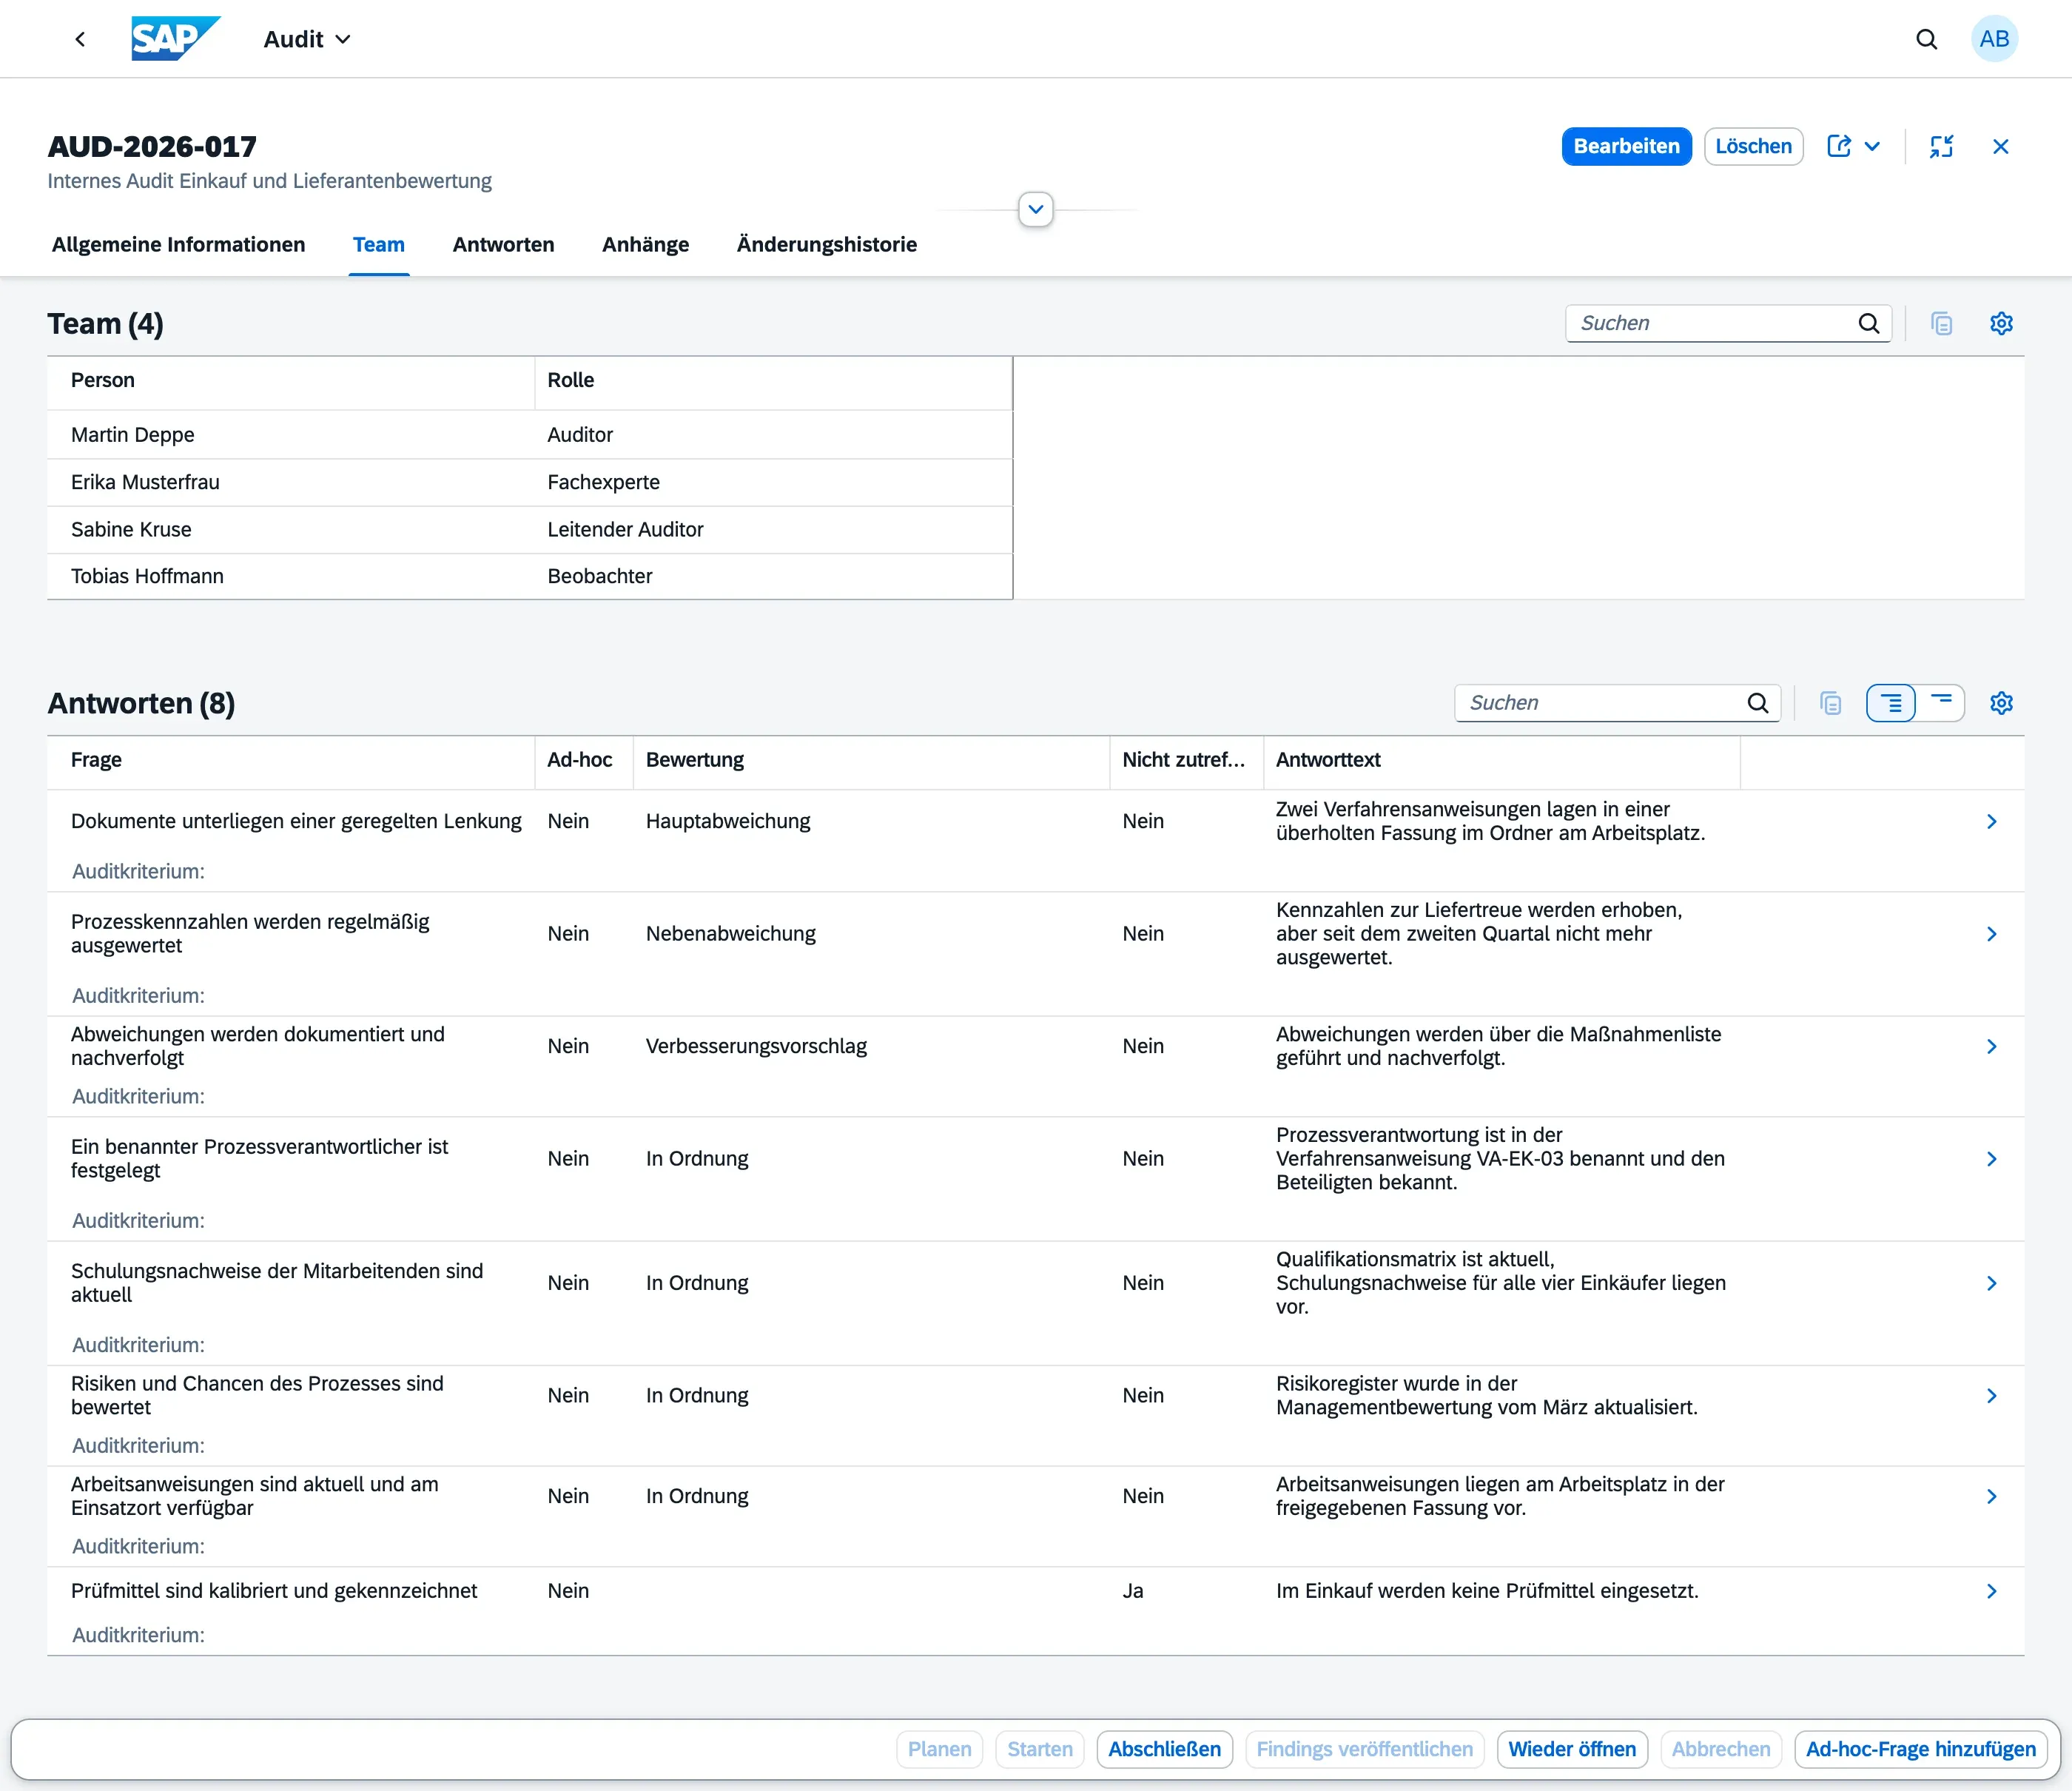2072x1791 pixels.
Task: Click the Team table search magnifier
Action: [1869, 323]
